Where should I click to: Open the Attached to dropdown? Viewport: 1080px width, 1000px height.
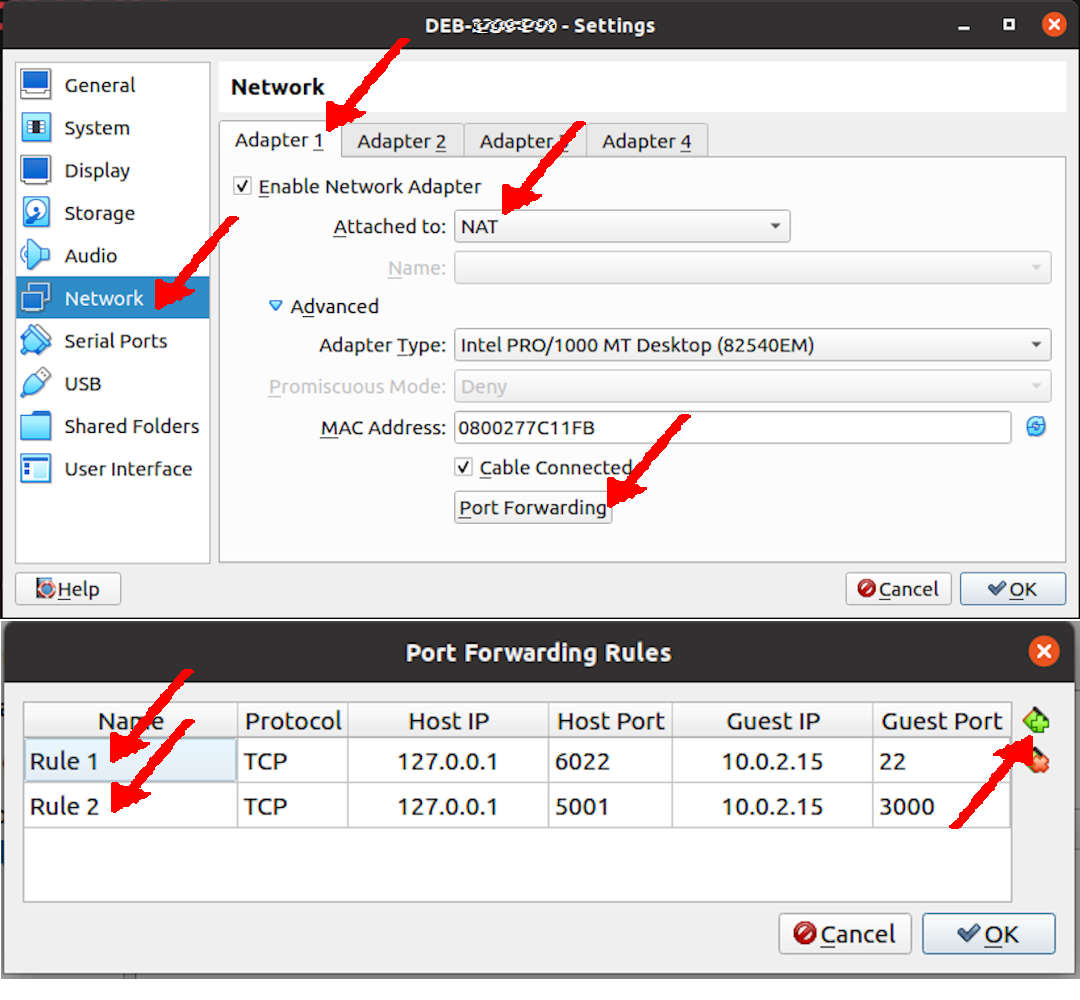(x=777, y=226)
